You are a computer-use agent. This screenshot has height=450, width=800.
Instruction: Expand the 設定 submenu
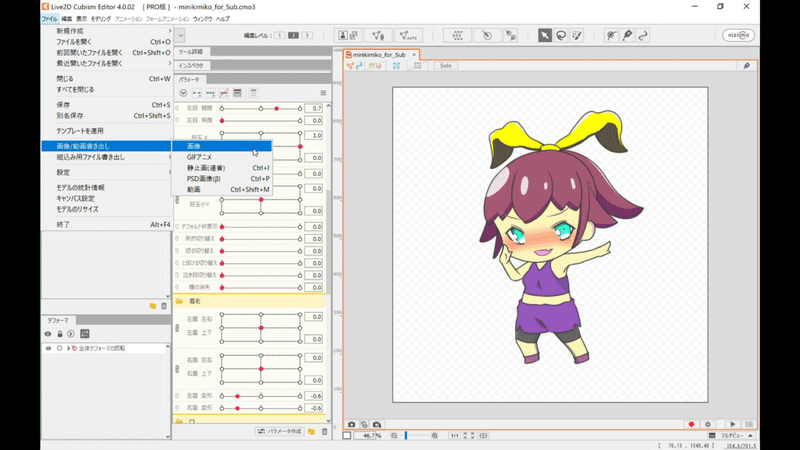pyautogui.click(x=106, y=172)
